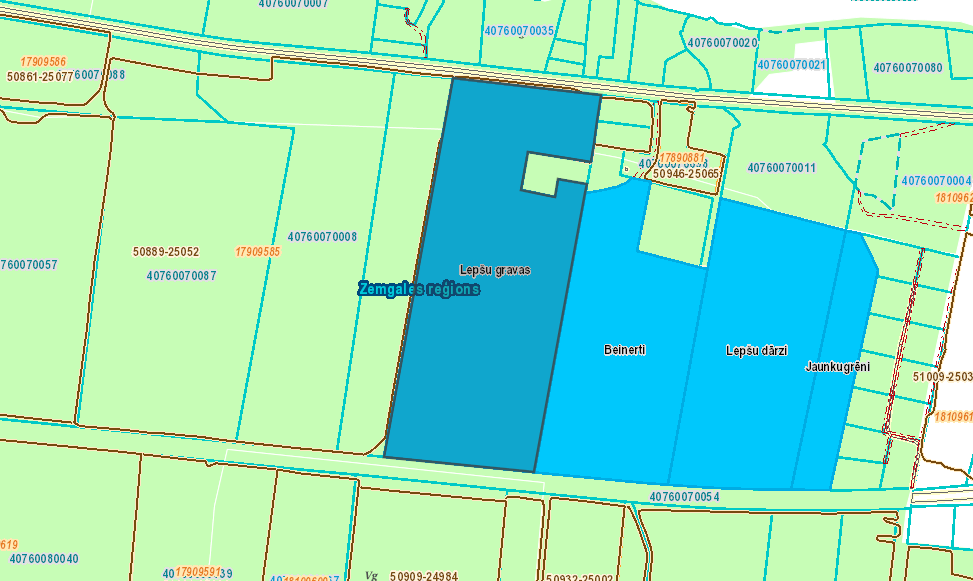The height and width of the screenshot is (581, 973).
Task: Select parcel numbered 40760070020
Action: coord(722,43)
